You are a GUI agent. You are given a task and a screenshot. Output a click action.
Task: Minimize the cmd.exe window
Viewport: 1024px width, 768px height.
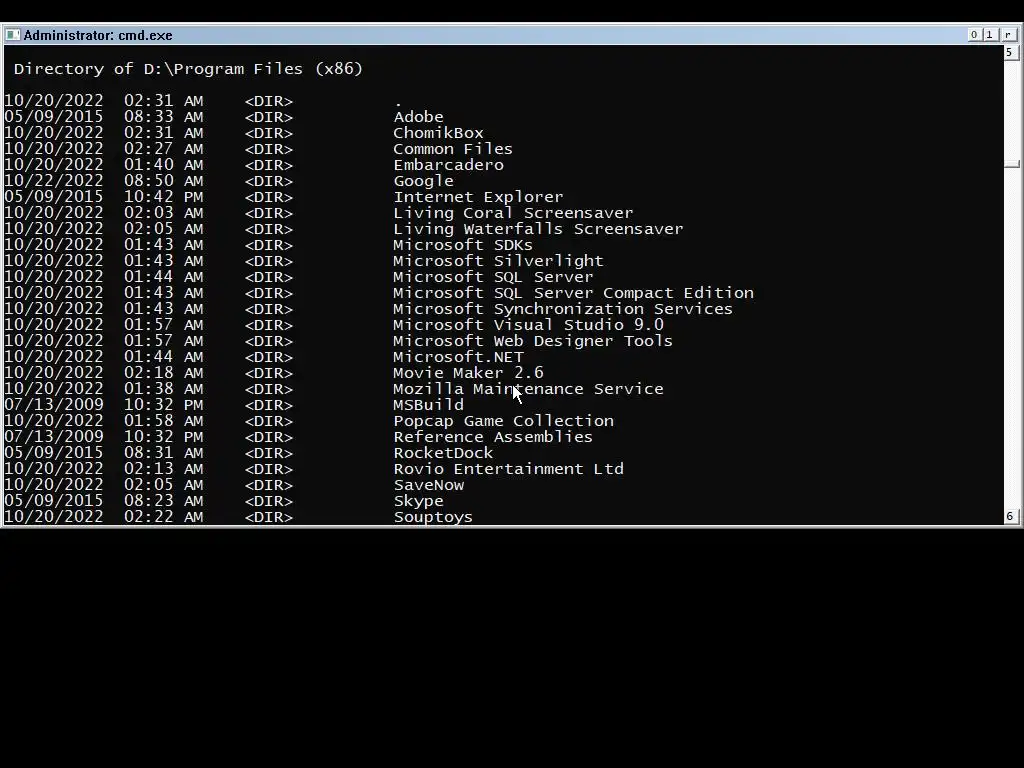click(x=974, y=35)
